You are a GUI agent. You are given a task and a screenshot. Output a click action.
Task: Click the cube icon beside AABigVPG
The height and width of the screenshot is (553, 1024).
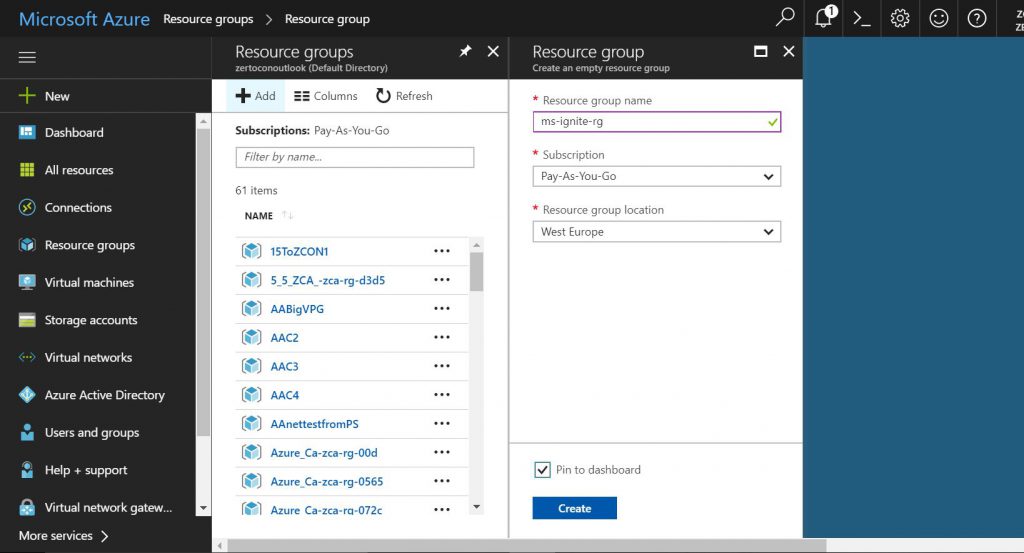click(x=251, y=308)
